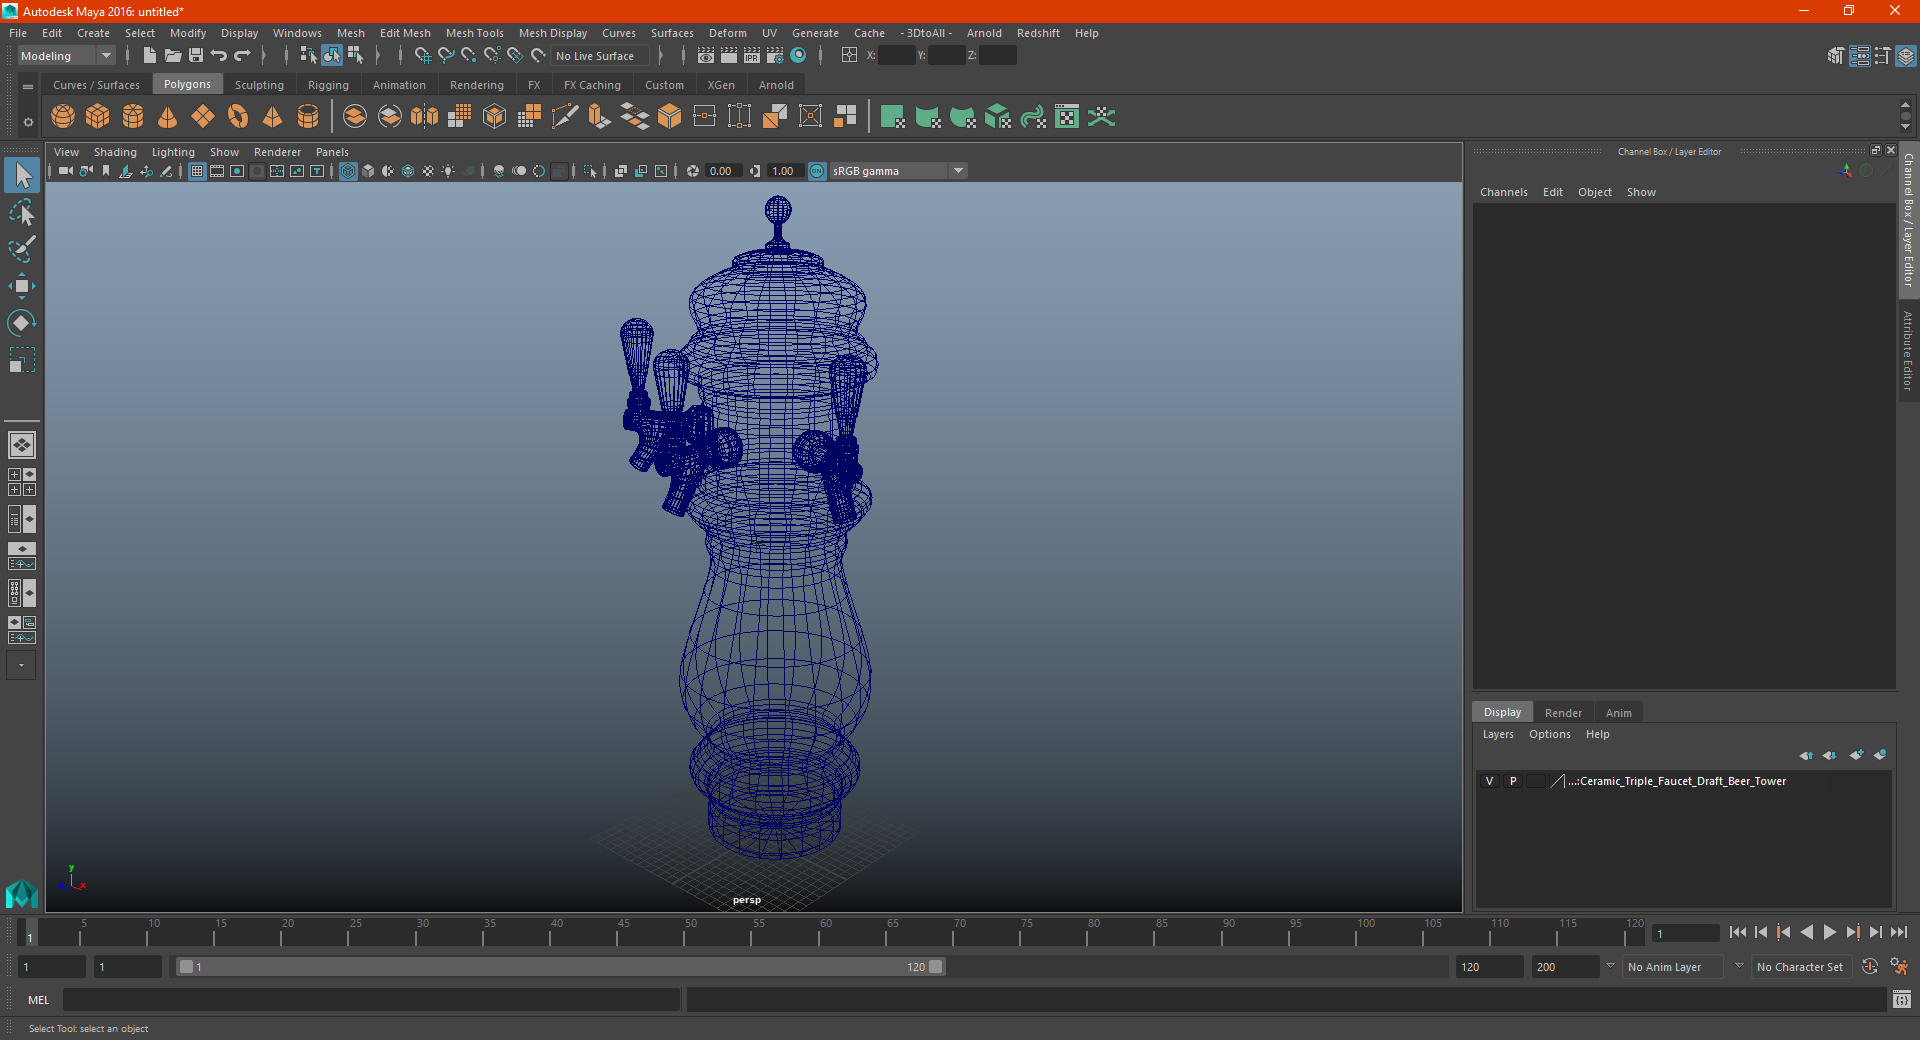Create a Polygon Pipe from shelf
This screenshot has height=1040, width=1920.
click(308, 117)
